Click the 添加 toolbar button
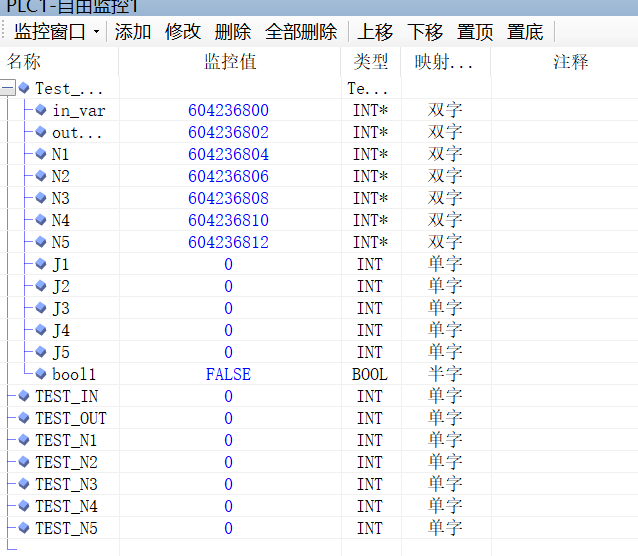638x556 pixels. [x=133, y=32]
